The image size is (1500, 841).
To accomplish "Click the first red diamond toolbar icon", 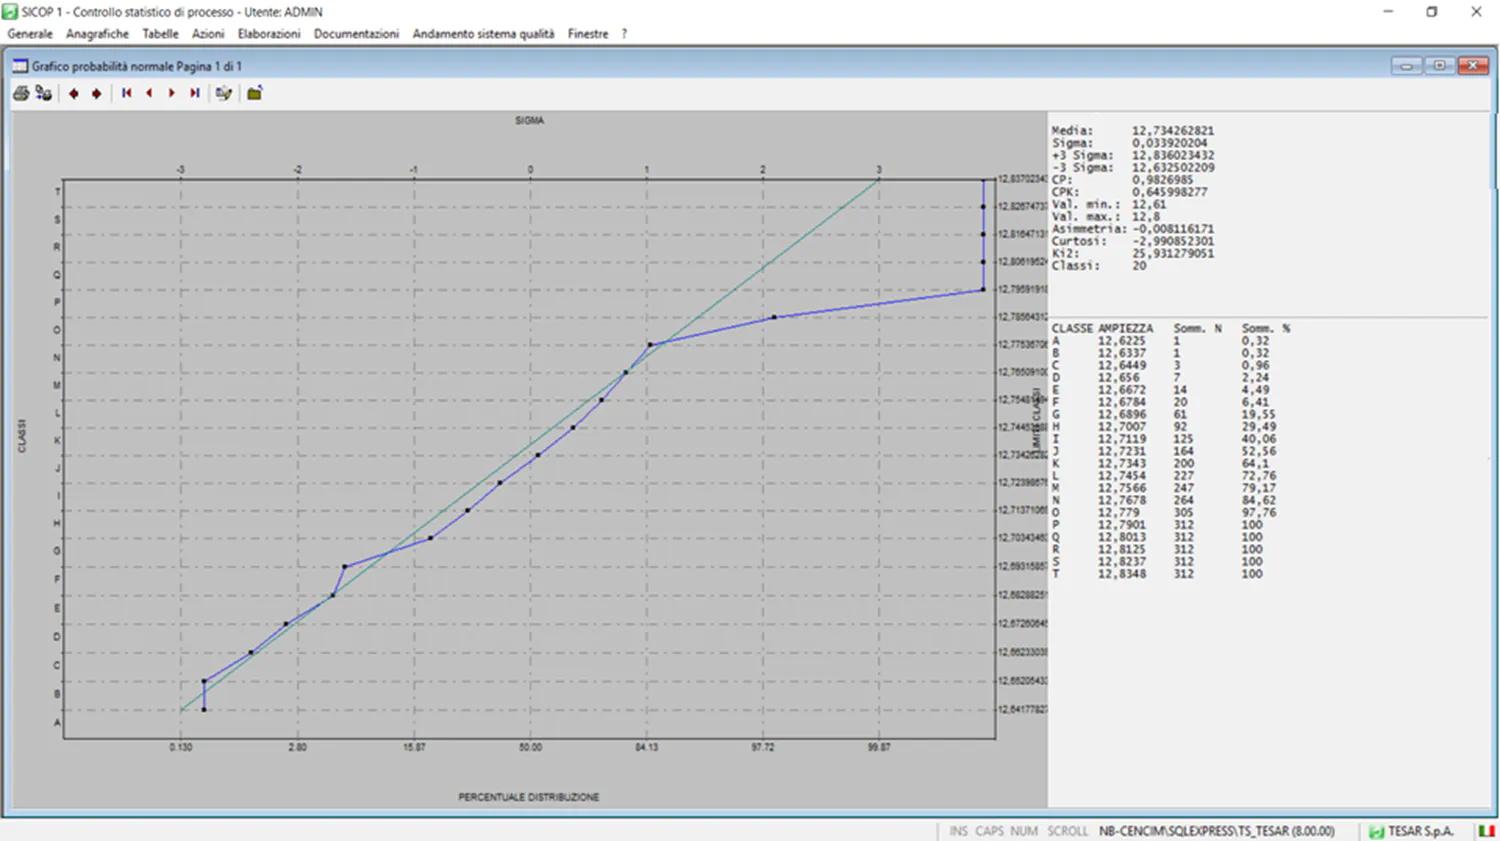I will tap(74, 93).
